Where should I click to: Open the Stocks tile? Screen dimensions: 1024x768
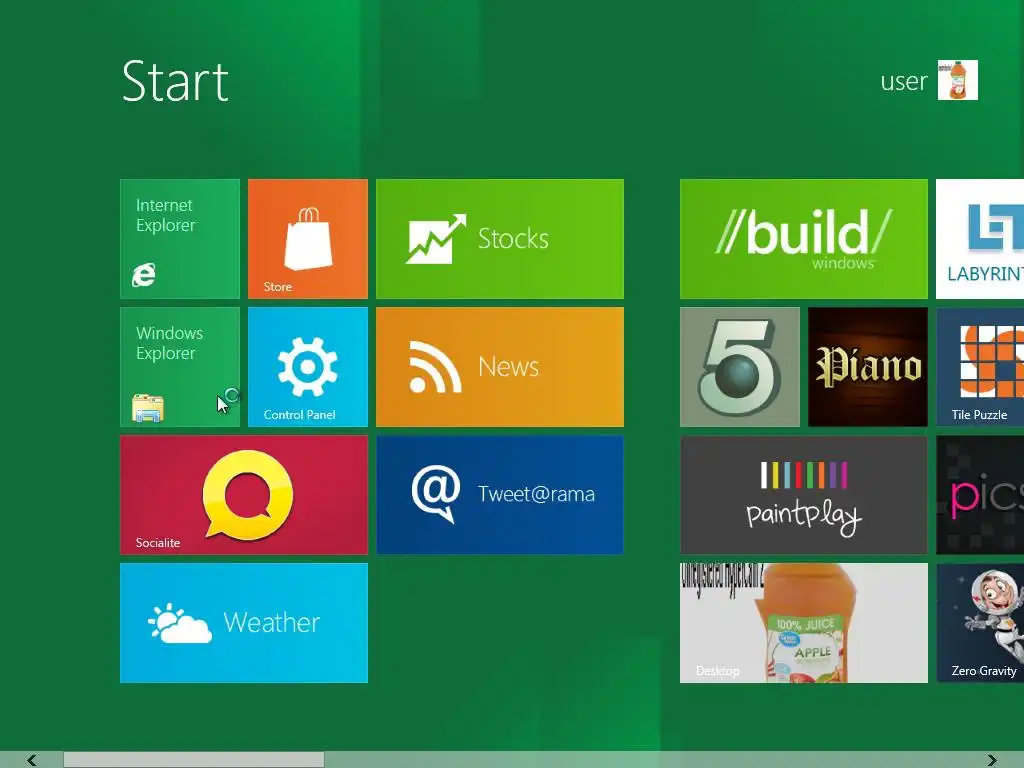point(500,239)
